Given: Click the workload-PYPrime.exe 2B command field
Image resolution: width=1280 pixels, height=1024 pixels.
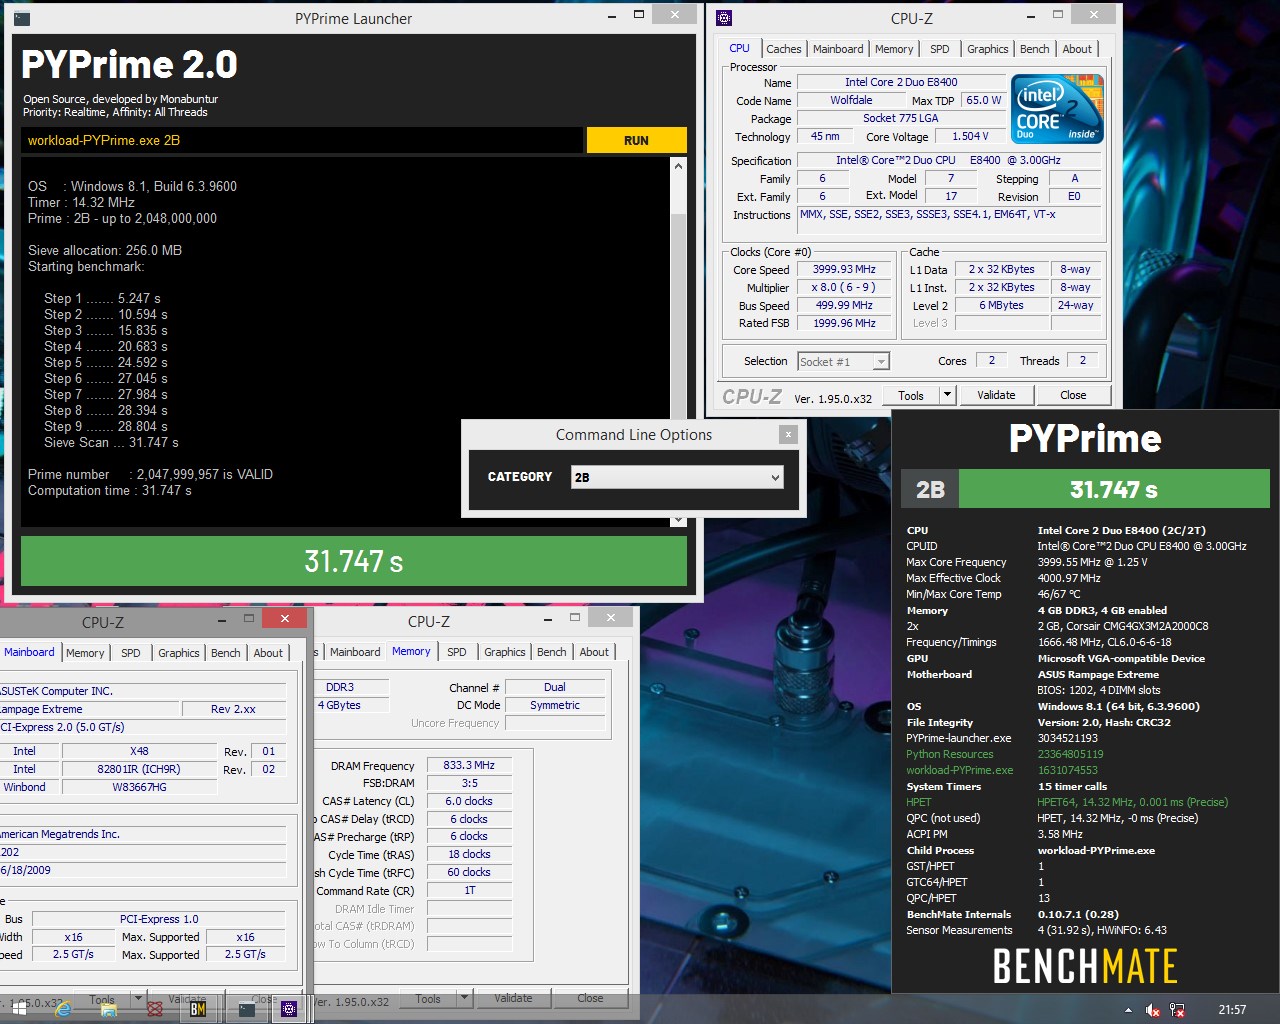Looking at the screenshot, I should (x=302, y=140).
